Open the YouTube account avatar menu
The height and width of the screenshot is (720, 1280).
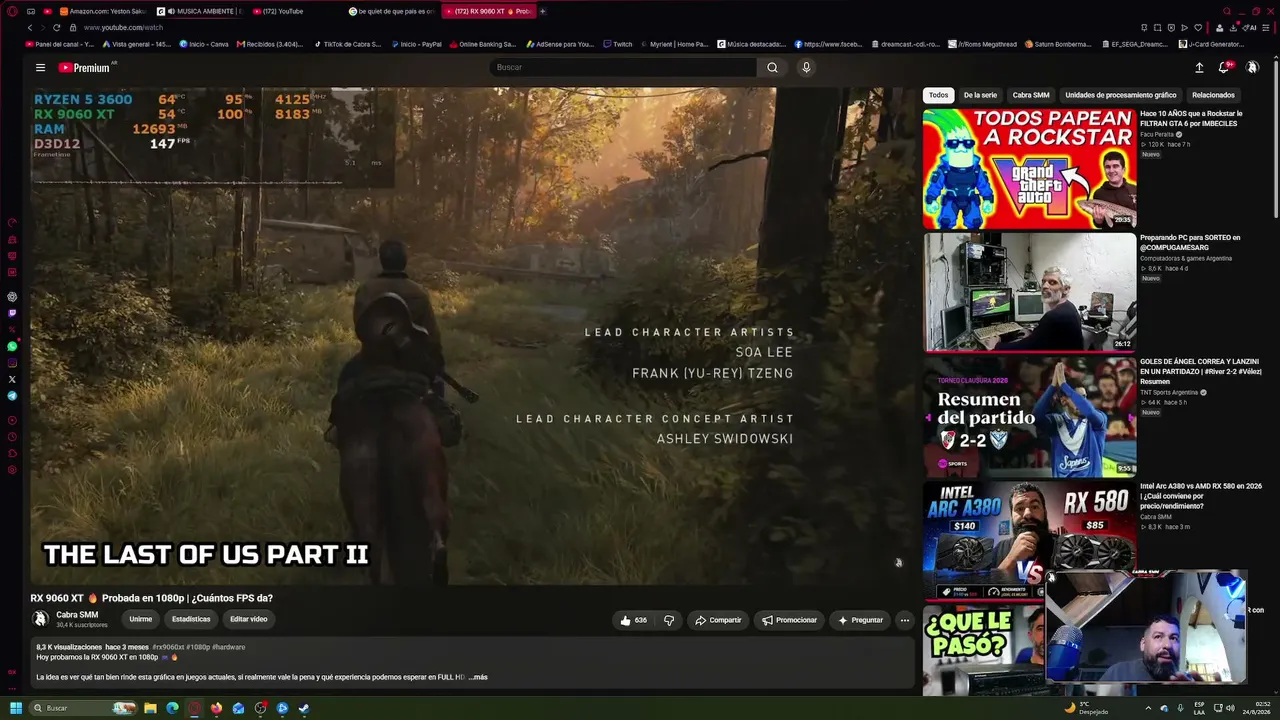coord(1252,68)
